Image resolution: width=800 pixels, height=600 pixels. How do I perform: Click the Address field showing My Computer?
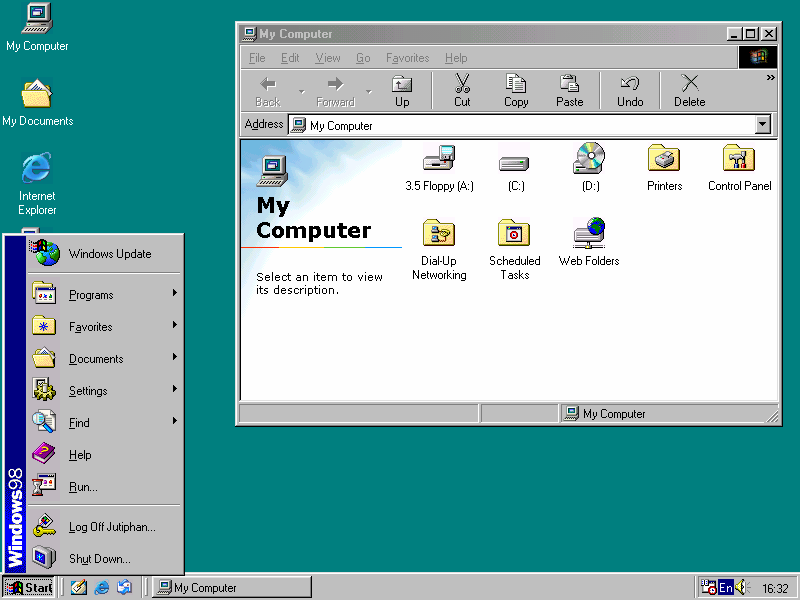[521, 124]
